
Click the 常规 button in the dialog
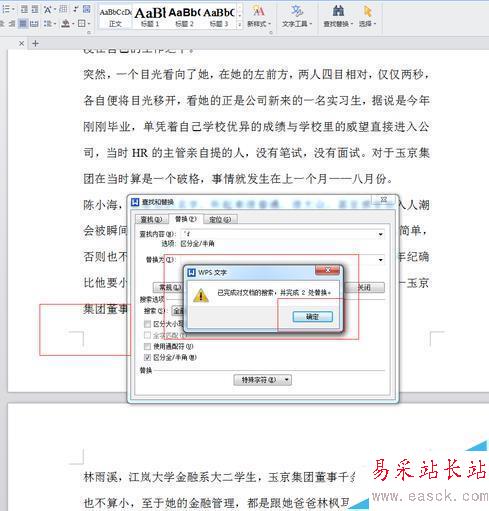(x=169, y=287)
